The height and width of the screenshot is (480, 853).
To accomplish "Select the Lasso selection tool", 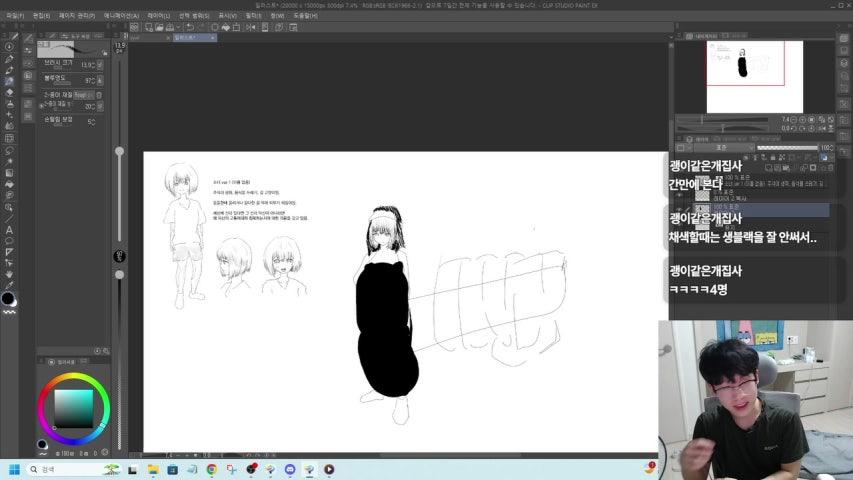I will tap(9, 151).
